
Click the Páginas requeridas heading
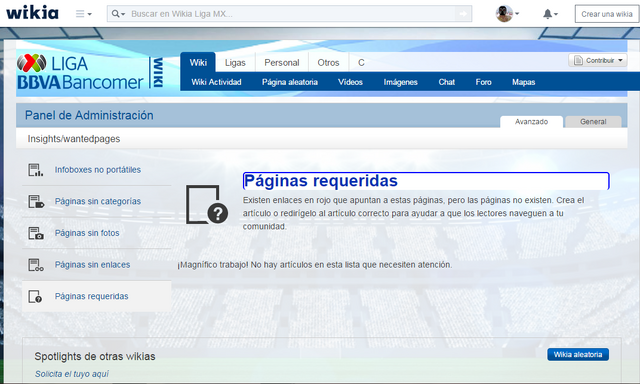click(x=320, y=181)
